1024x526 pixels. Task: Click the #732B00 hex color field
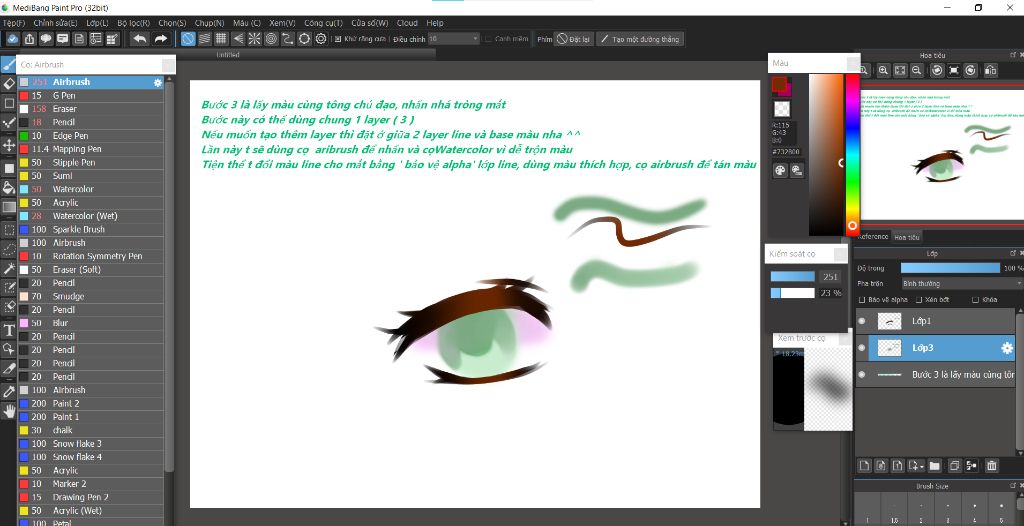coord(784,150)
